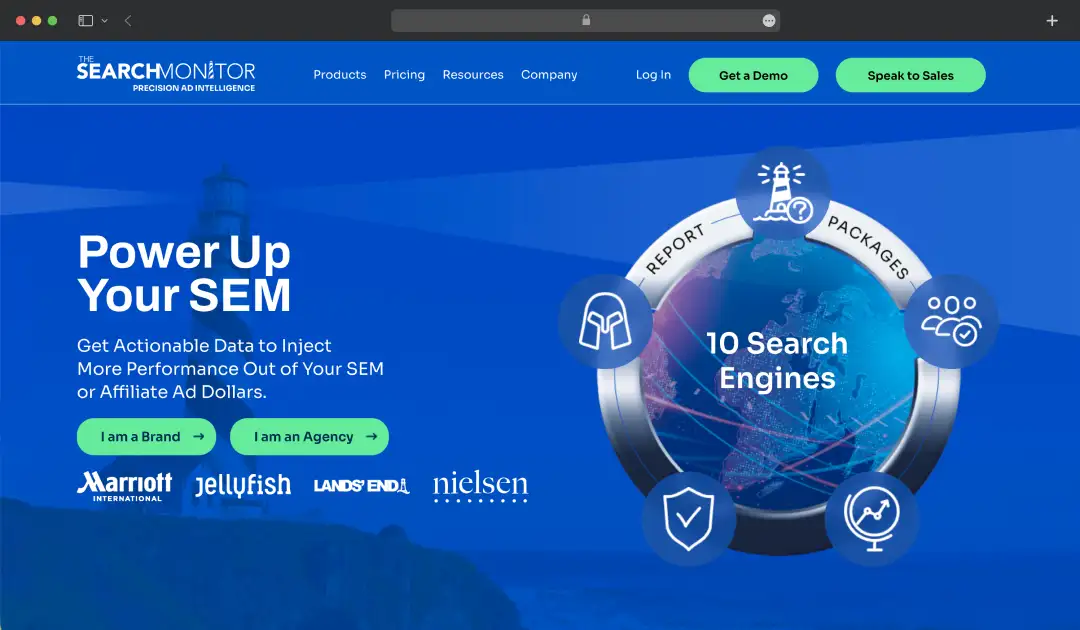The image size is (1080, 630).
Task: Click the REPORT label on the ring
Action: click(675, 249)
